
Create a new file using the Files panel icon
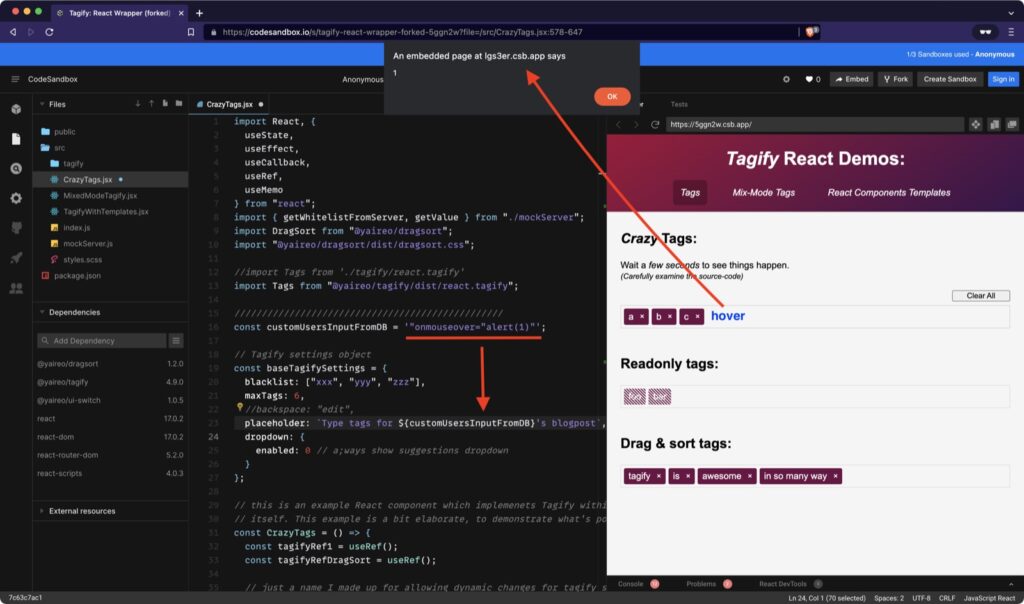[x=166, y=103]
